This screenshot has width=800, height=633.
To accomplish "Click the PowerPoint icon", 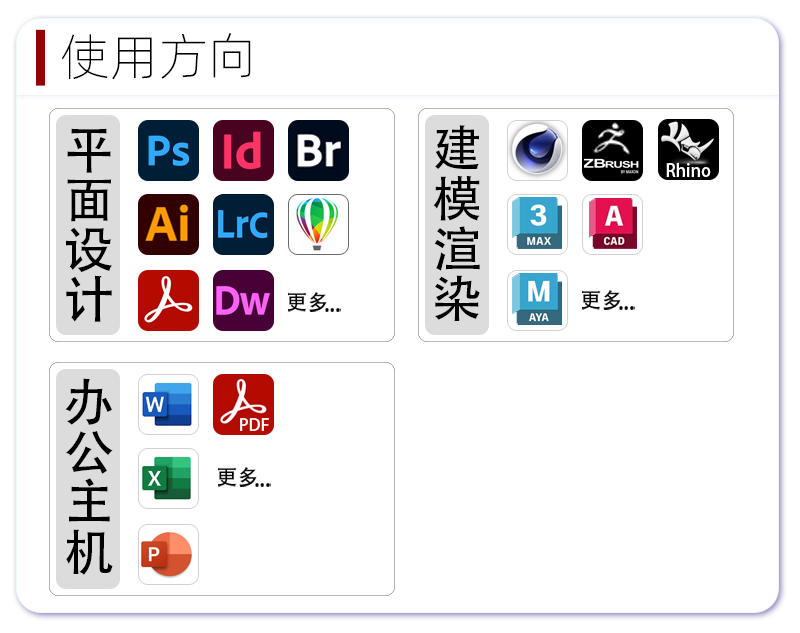I will pos(168,554).
